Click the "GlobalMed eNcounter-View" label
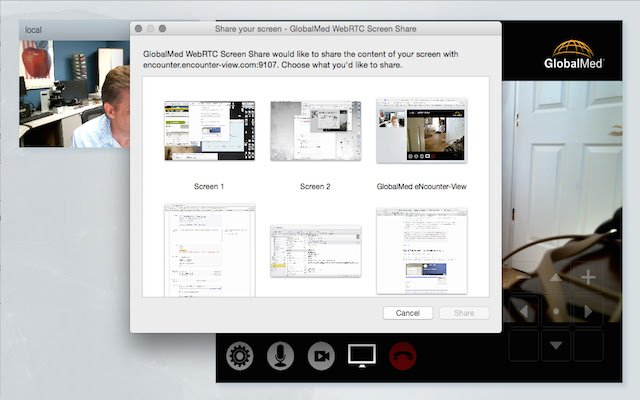 [422, 187]
